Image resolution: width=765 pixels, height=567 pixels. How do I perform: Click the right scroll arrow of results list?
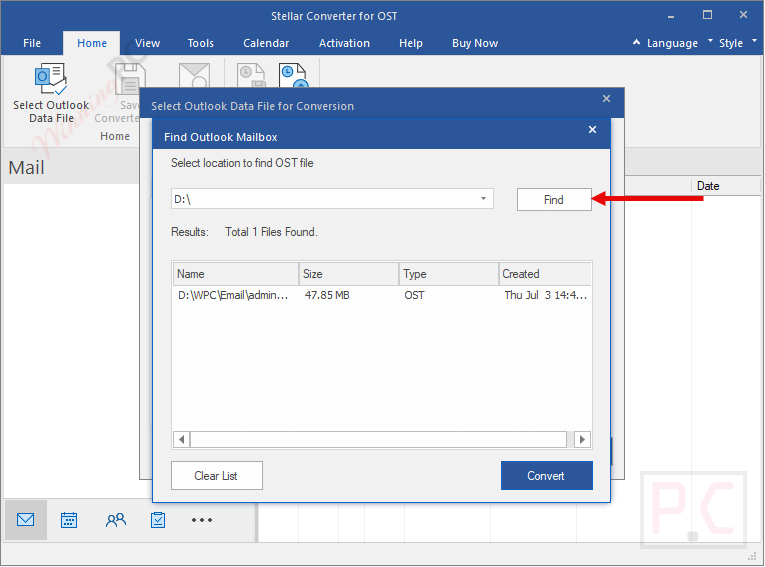(x=582, y=439)
